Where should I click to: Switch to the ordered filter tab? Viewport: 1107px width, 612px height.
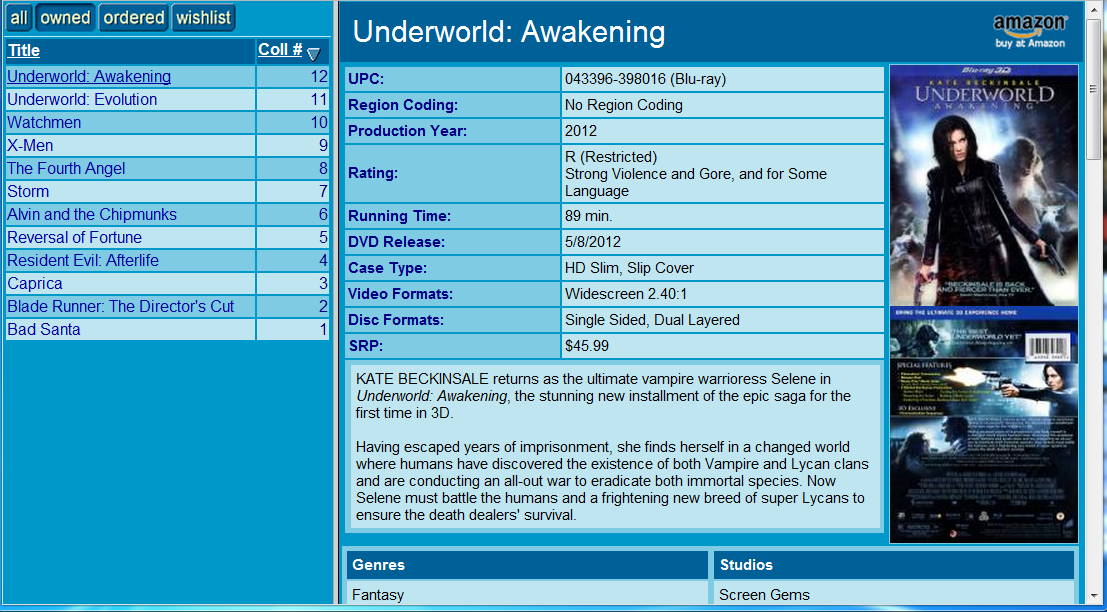pos(134,18)
